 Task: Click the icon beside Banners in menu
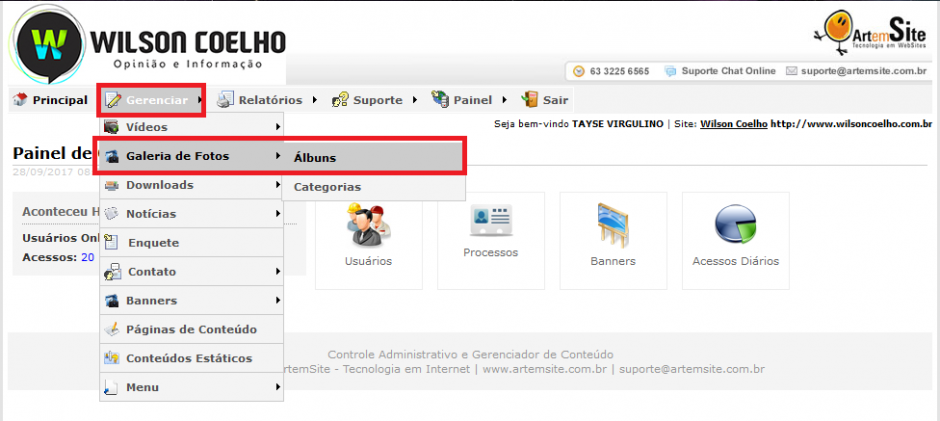(x=112, y=300)
